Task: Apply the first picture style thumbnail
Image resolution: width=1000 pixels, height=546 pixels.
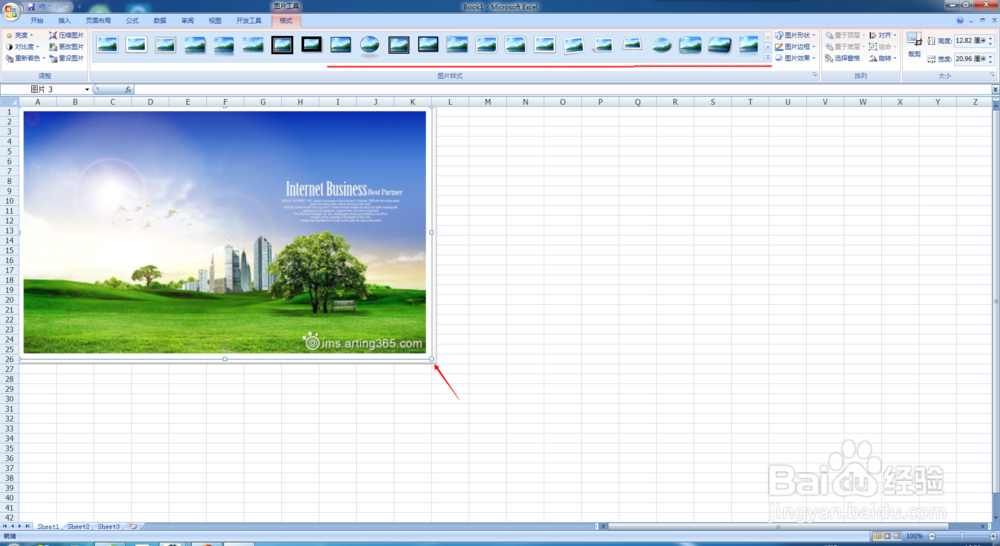Action: point(107,45)
